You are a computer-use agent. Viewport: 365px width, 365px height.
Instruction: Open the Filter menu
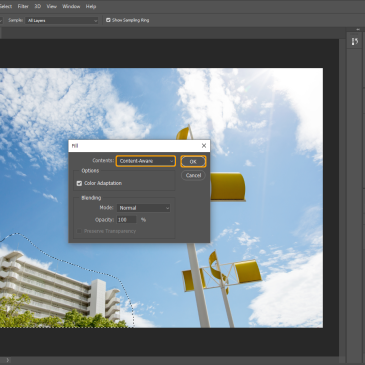tap(23, 6)
